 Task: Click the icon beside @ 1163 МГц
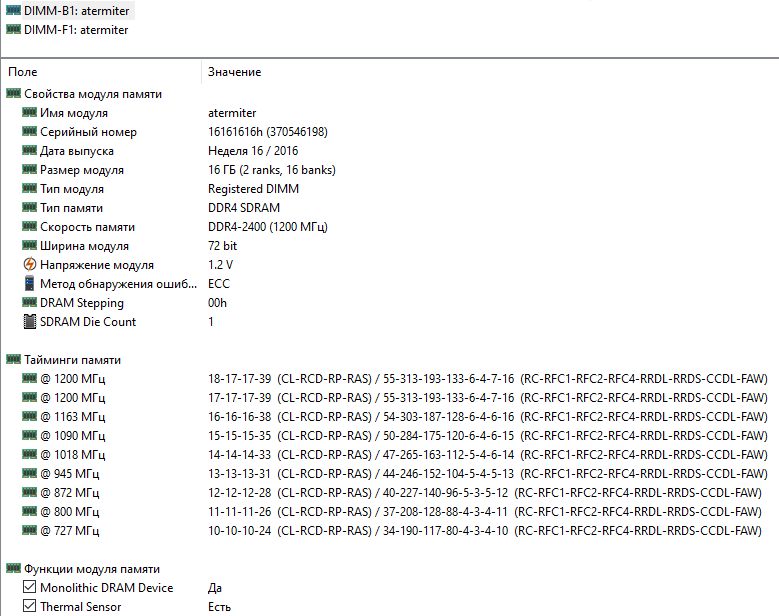point(29,416)
